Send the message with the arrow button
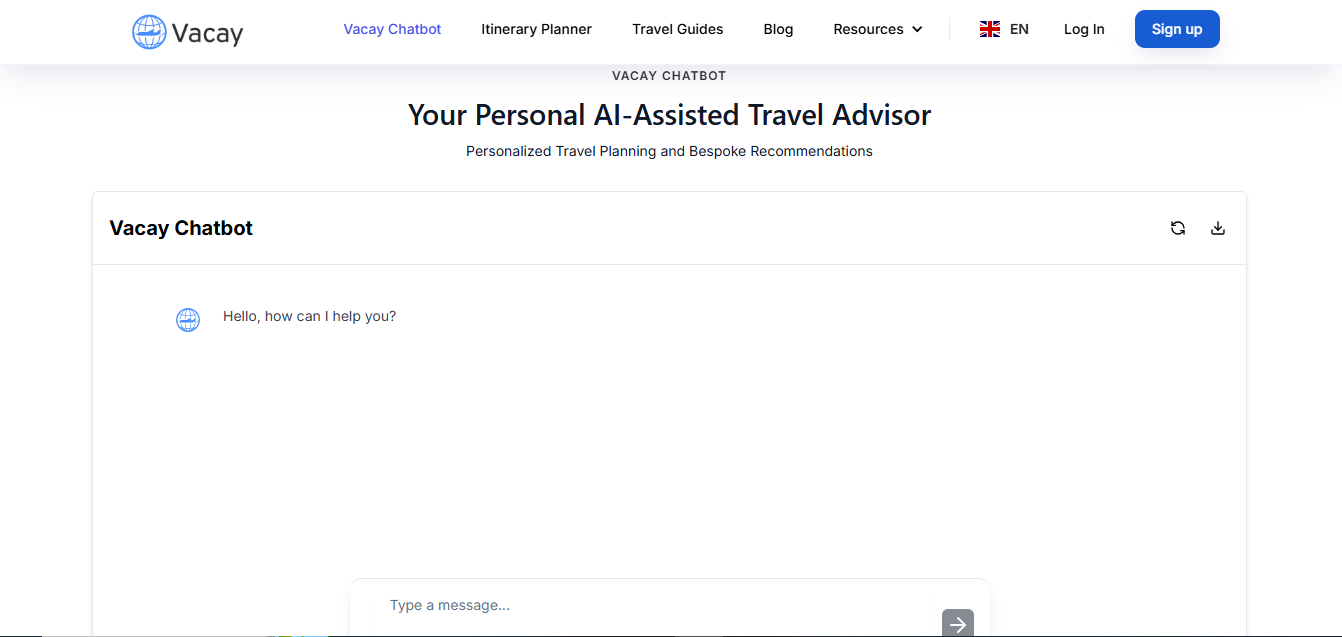The image size is (1342, 637). point(957,624)
